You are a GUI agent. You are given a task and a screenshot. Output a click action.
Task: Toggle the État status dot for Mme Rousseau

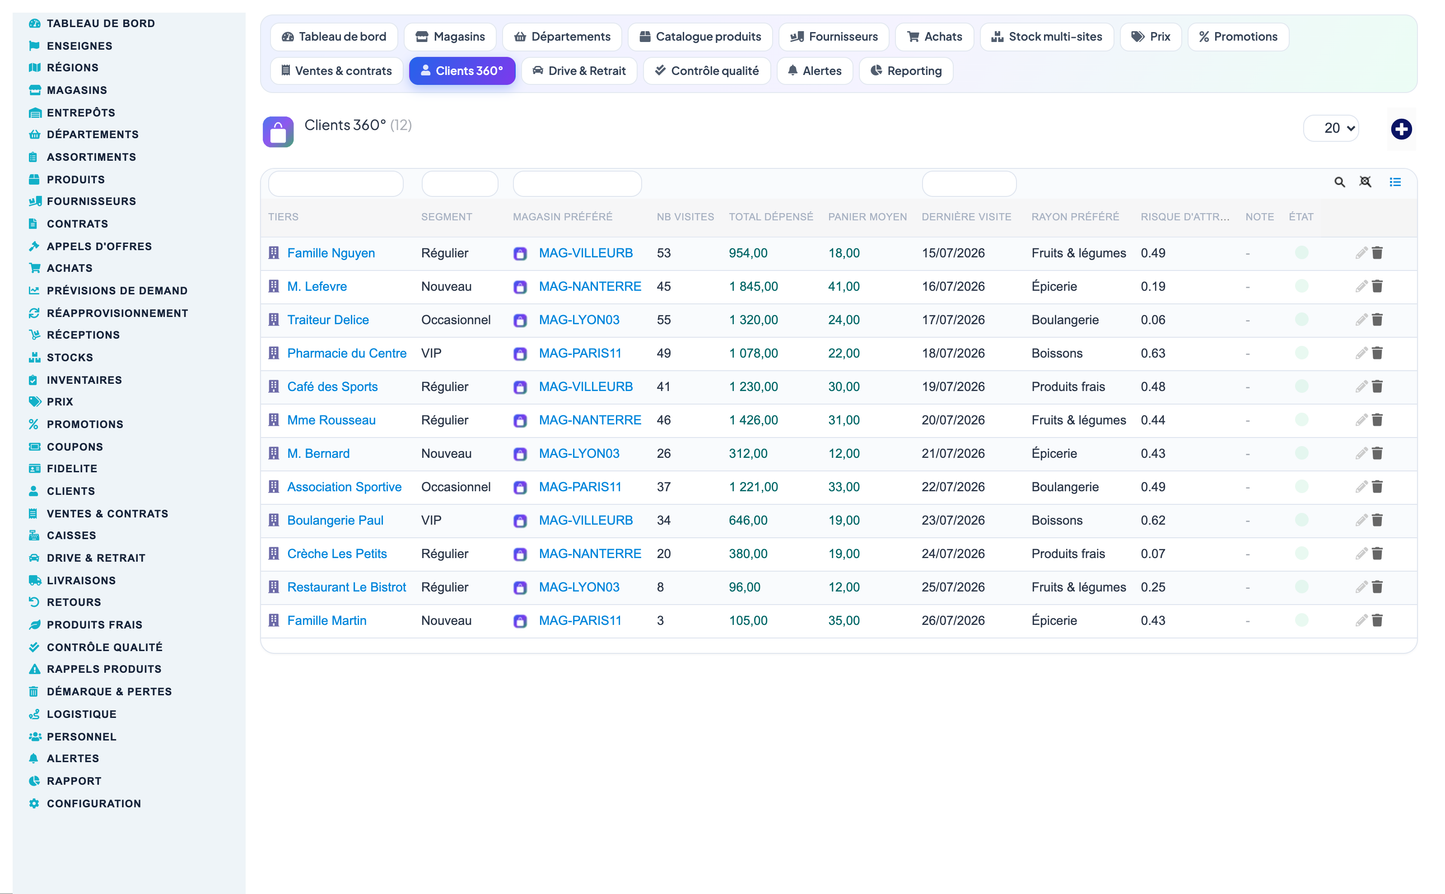click(1302, 420)
